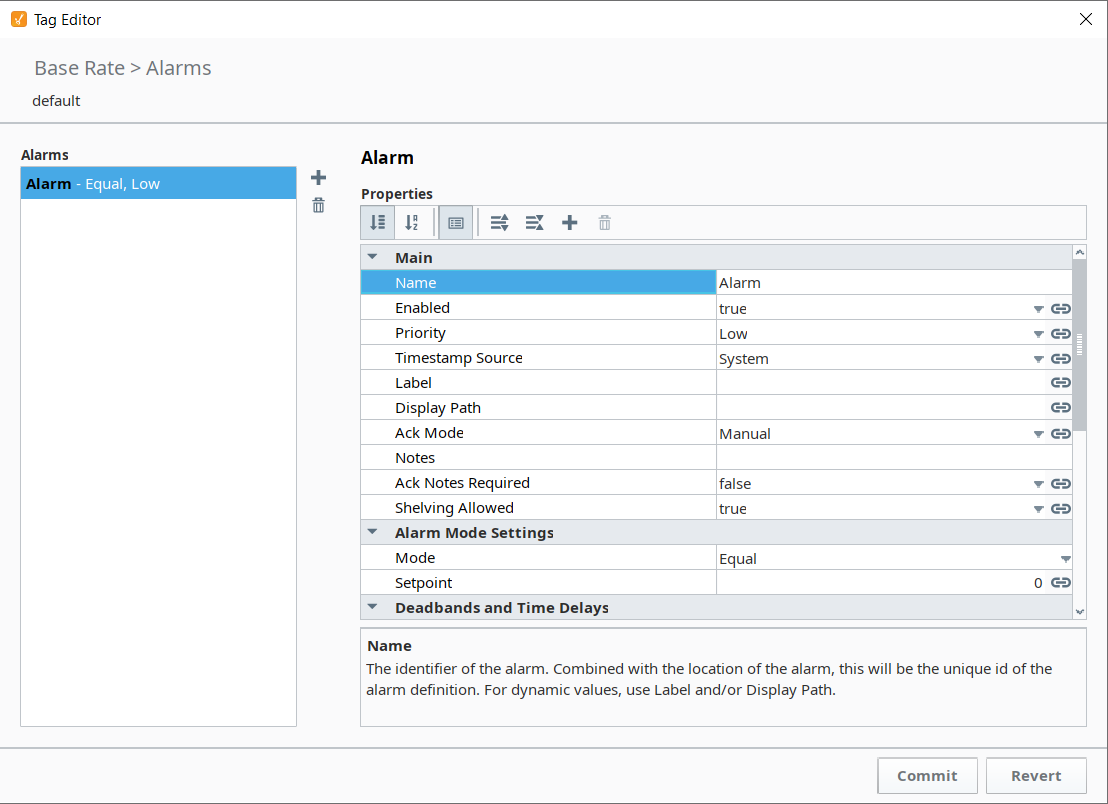Image resolution: width=1108 pixels, height=804 pixels.
Task: Select the Alarm - Equal, Low list entry
Action: (x=158, y=183)
